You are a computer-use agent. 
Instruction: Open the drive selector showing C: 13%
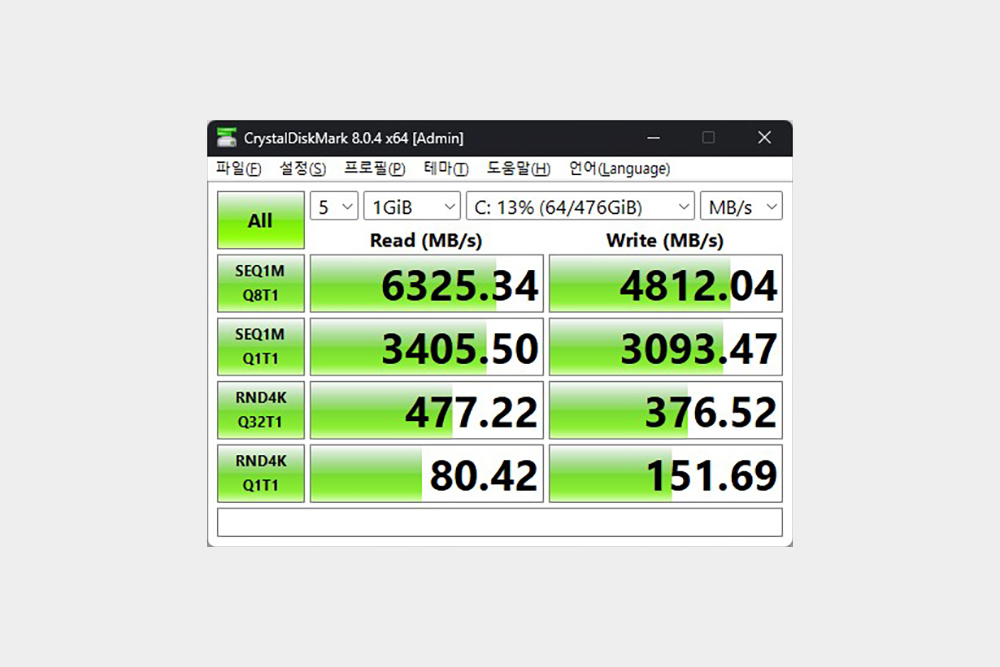point(580,207)
